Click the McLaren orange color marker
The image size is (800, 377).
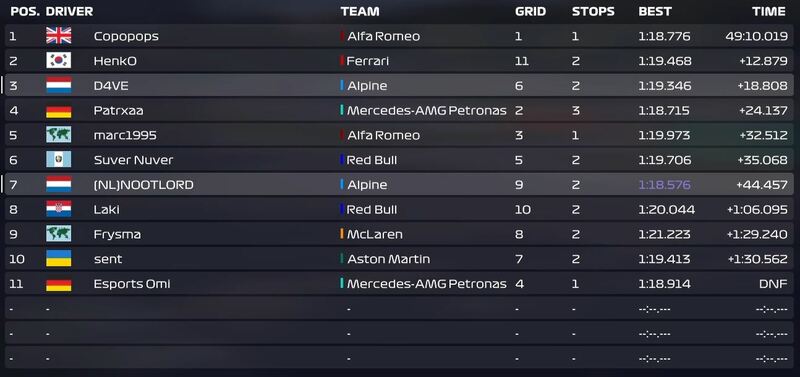pyautogui.click(x=342, y=234)
